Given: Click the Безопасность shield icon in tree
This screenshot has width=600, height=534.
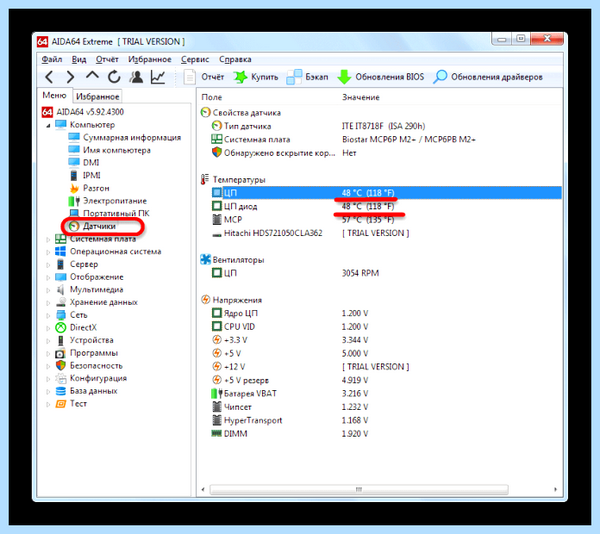Looking at the screenshot, I should 60,366.
